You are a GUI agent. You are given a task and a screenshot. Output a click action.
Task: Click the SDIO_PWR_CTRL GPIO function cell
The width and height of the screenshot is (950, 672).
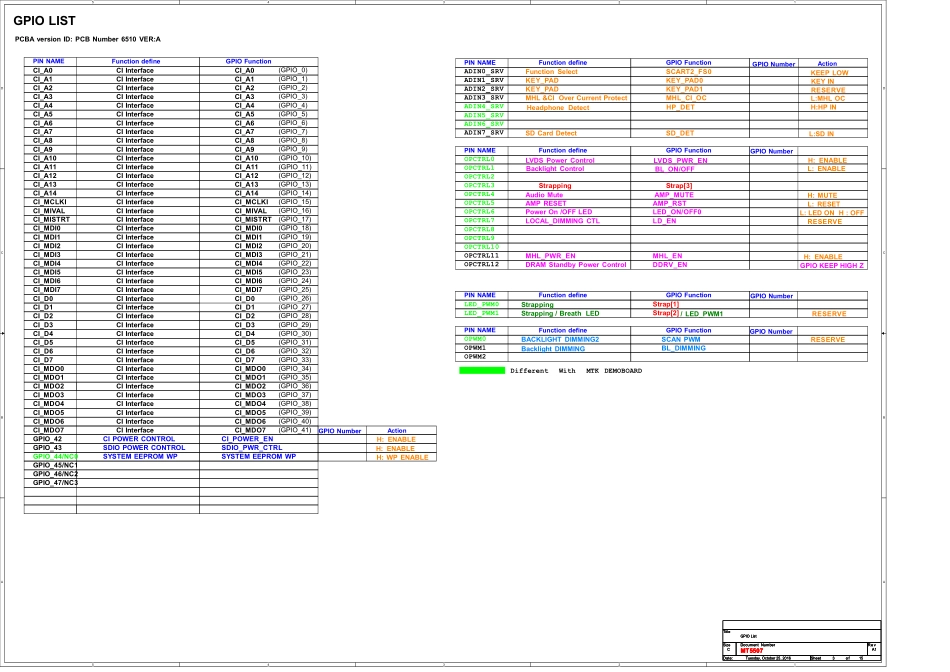pos(252,448)
